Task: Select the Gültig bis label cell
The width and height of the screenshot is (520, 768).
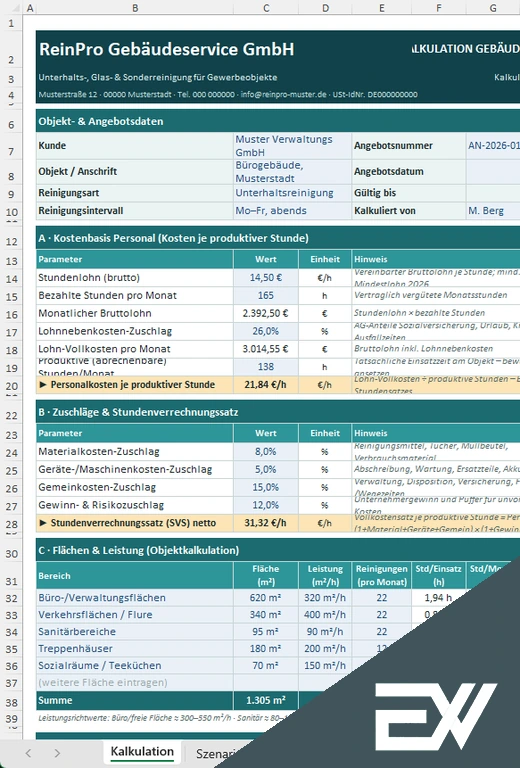Action: [409, 193]
